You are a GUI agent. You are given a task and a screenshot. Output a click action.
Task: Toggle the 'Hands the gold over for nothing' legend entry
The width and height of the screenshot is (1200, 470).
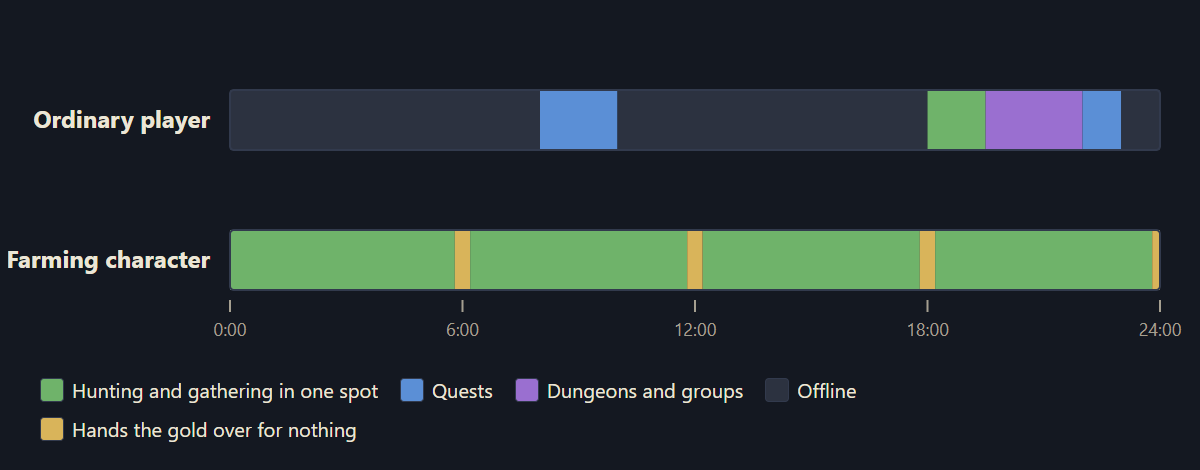[x=198, y=430]
